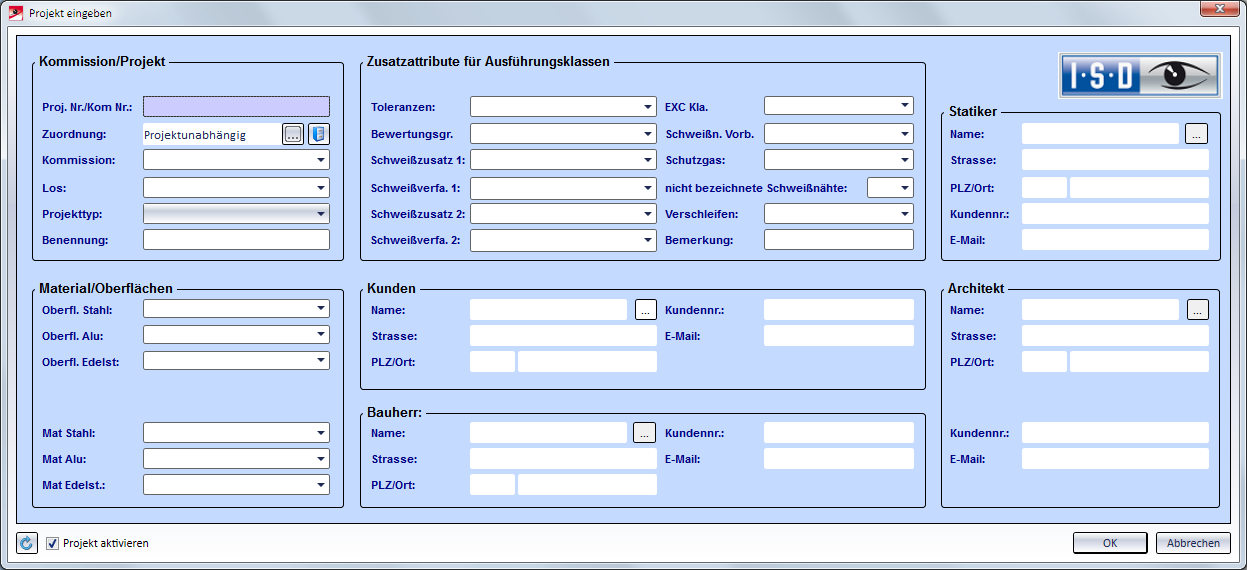Open the Oberfl. Stahl dropdown

pyautogui.click(x=321, y=309)
